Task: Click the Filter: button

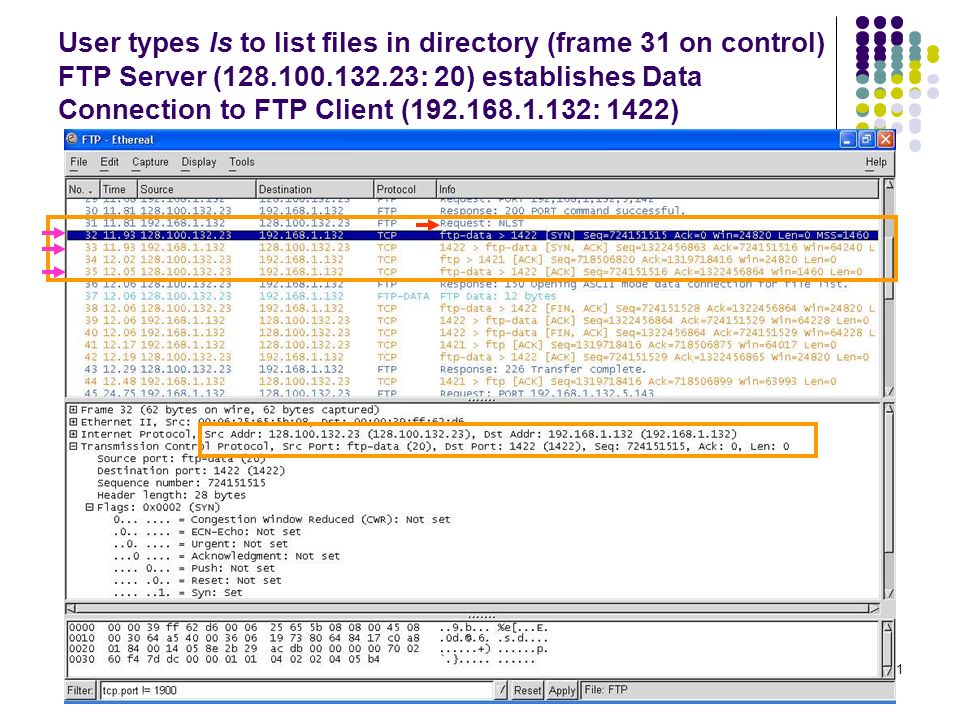Action: coord(80,691)
